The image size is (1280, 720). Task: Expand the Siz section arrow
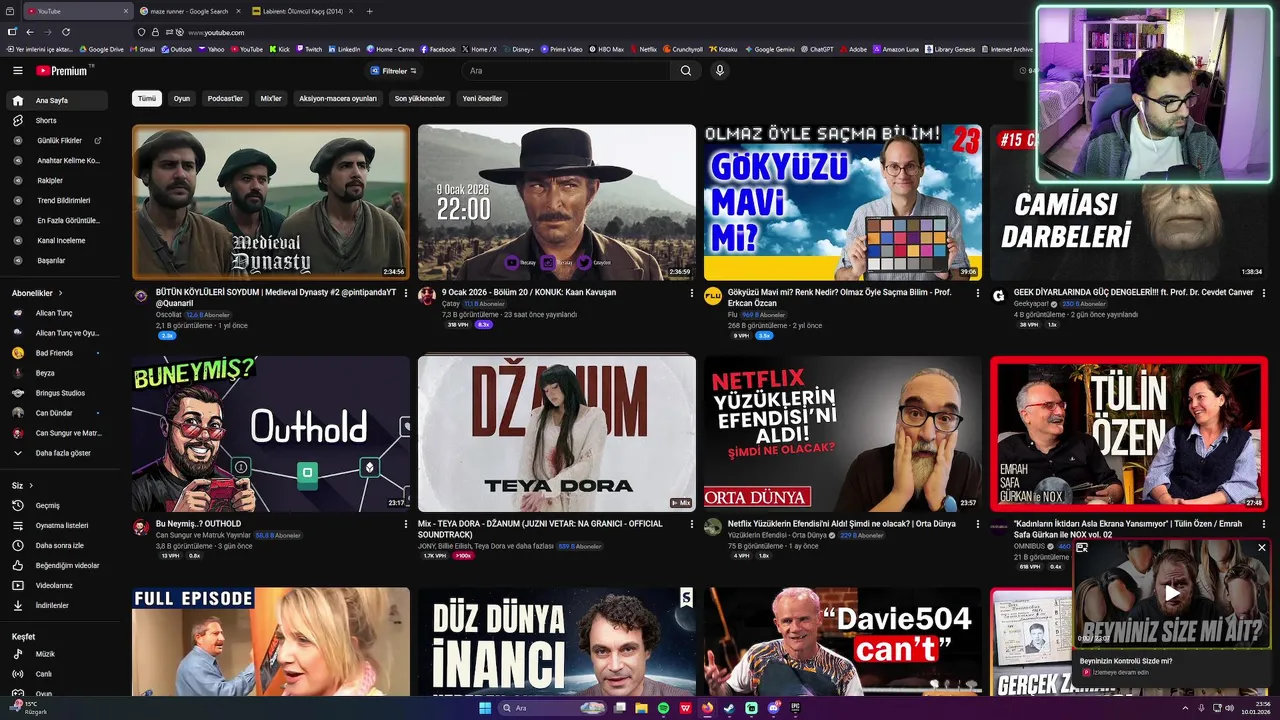coord(30,485)
